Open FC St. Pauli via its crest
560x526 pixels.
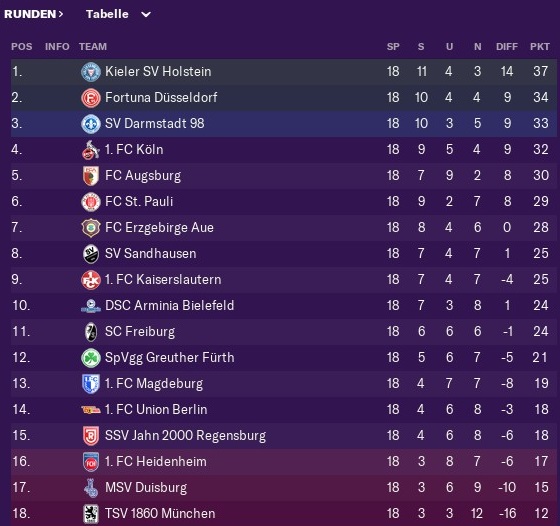pyautogui.click(x=91, y=202)
